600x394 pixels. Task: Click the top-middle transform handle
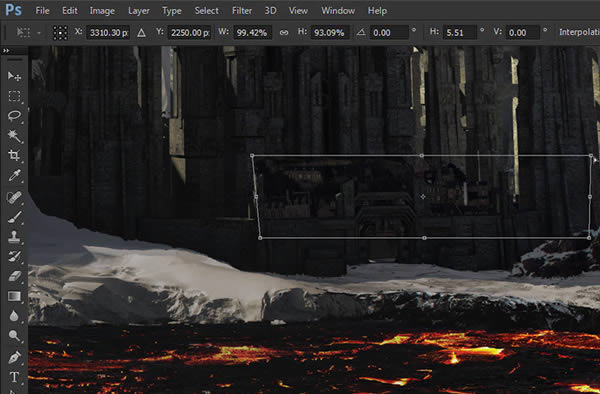point(421,156)
